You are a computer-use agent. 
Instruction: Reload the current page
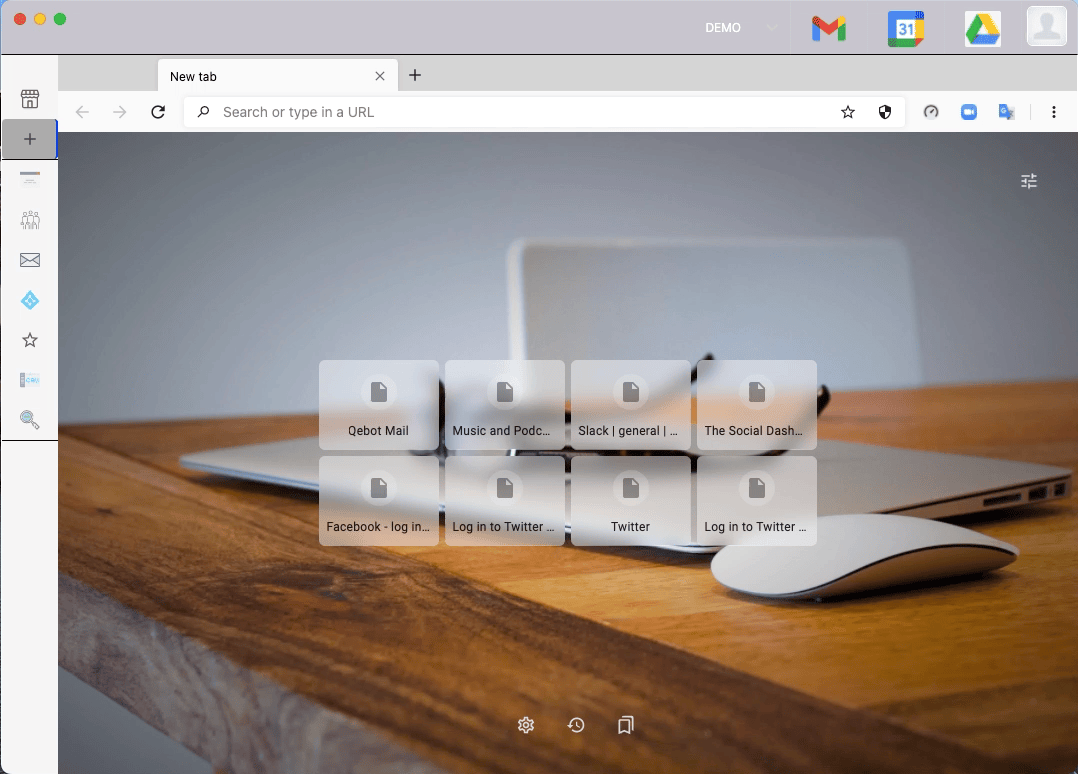point(158,112)
